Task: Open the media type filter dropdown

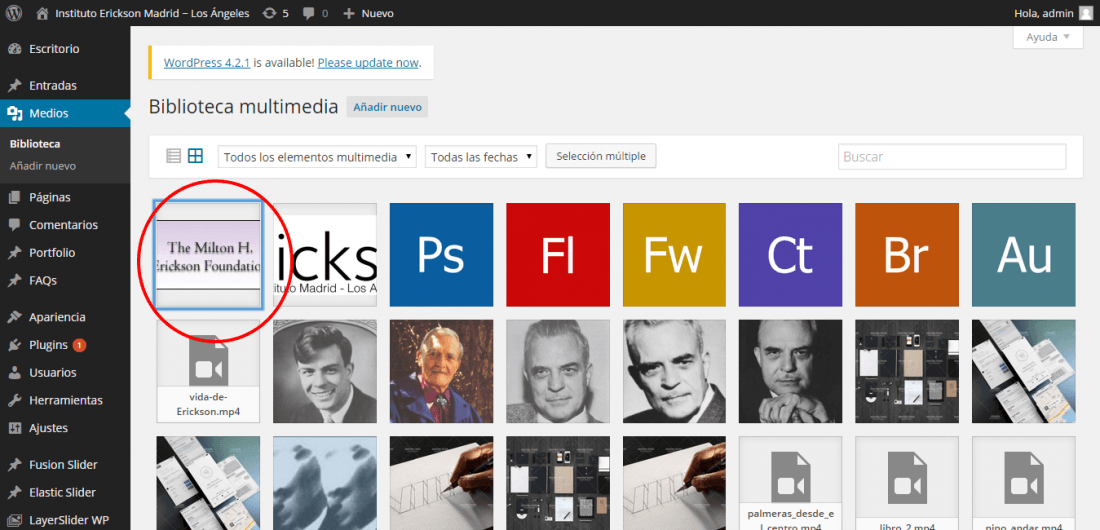Action: pos(318,157)
